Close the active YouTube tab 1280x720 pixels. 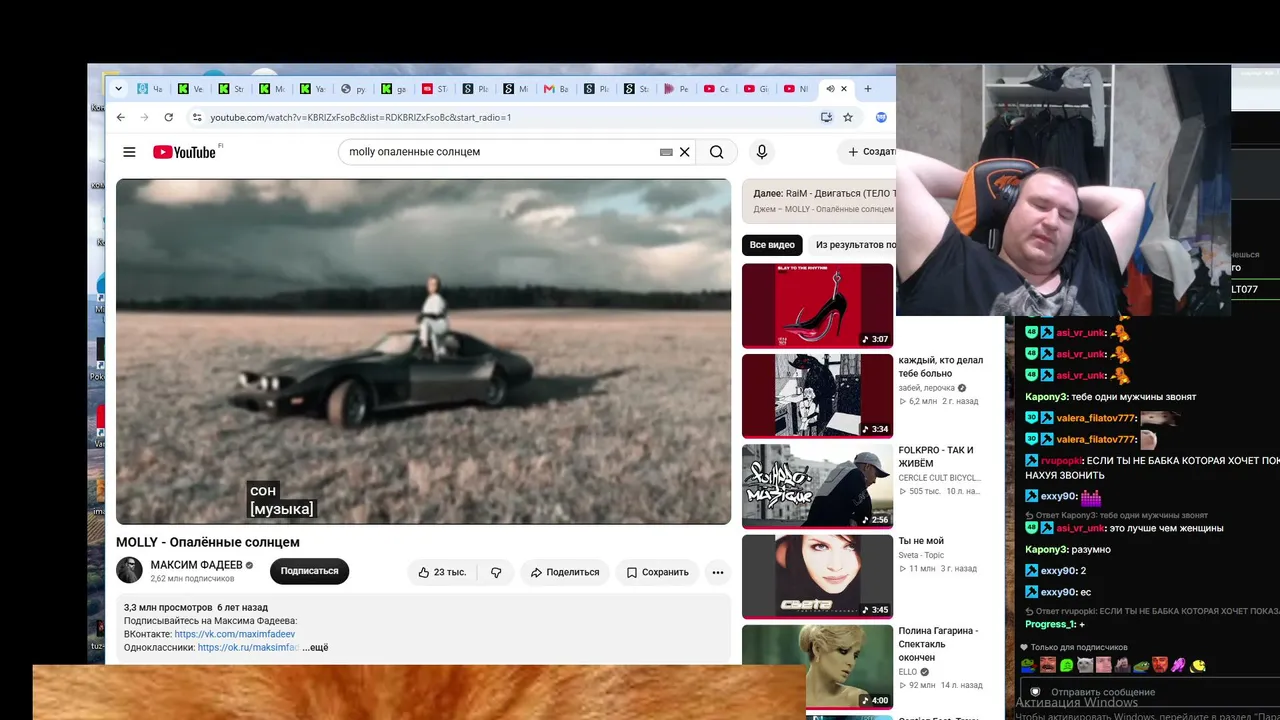pyautogui.click(x=844, y=89)
